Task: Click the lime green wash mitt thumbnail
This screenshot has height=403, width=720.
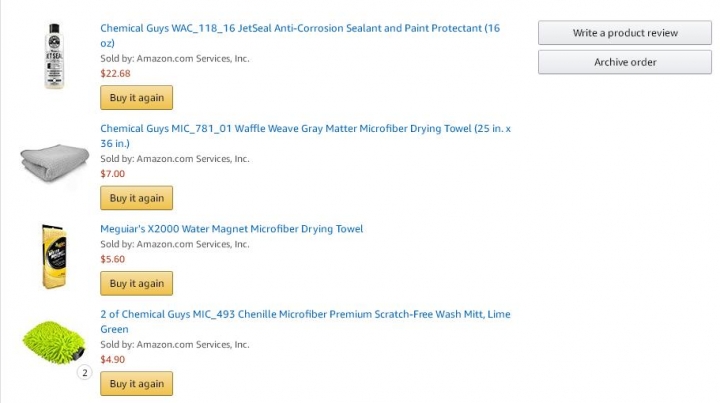Action: 54,342
